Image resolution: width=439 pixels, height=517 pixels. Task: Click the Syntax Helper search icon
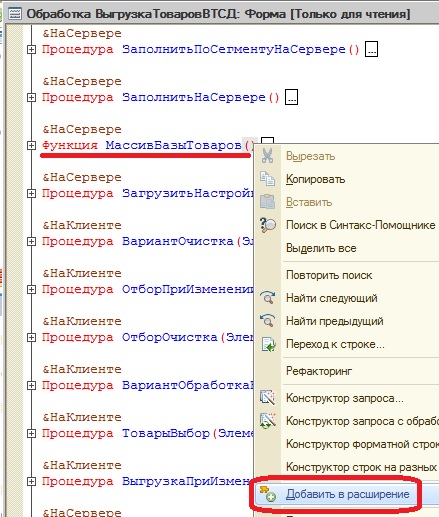click(x=268, y=225)
